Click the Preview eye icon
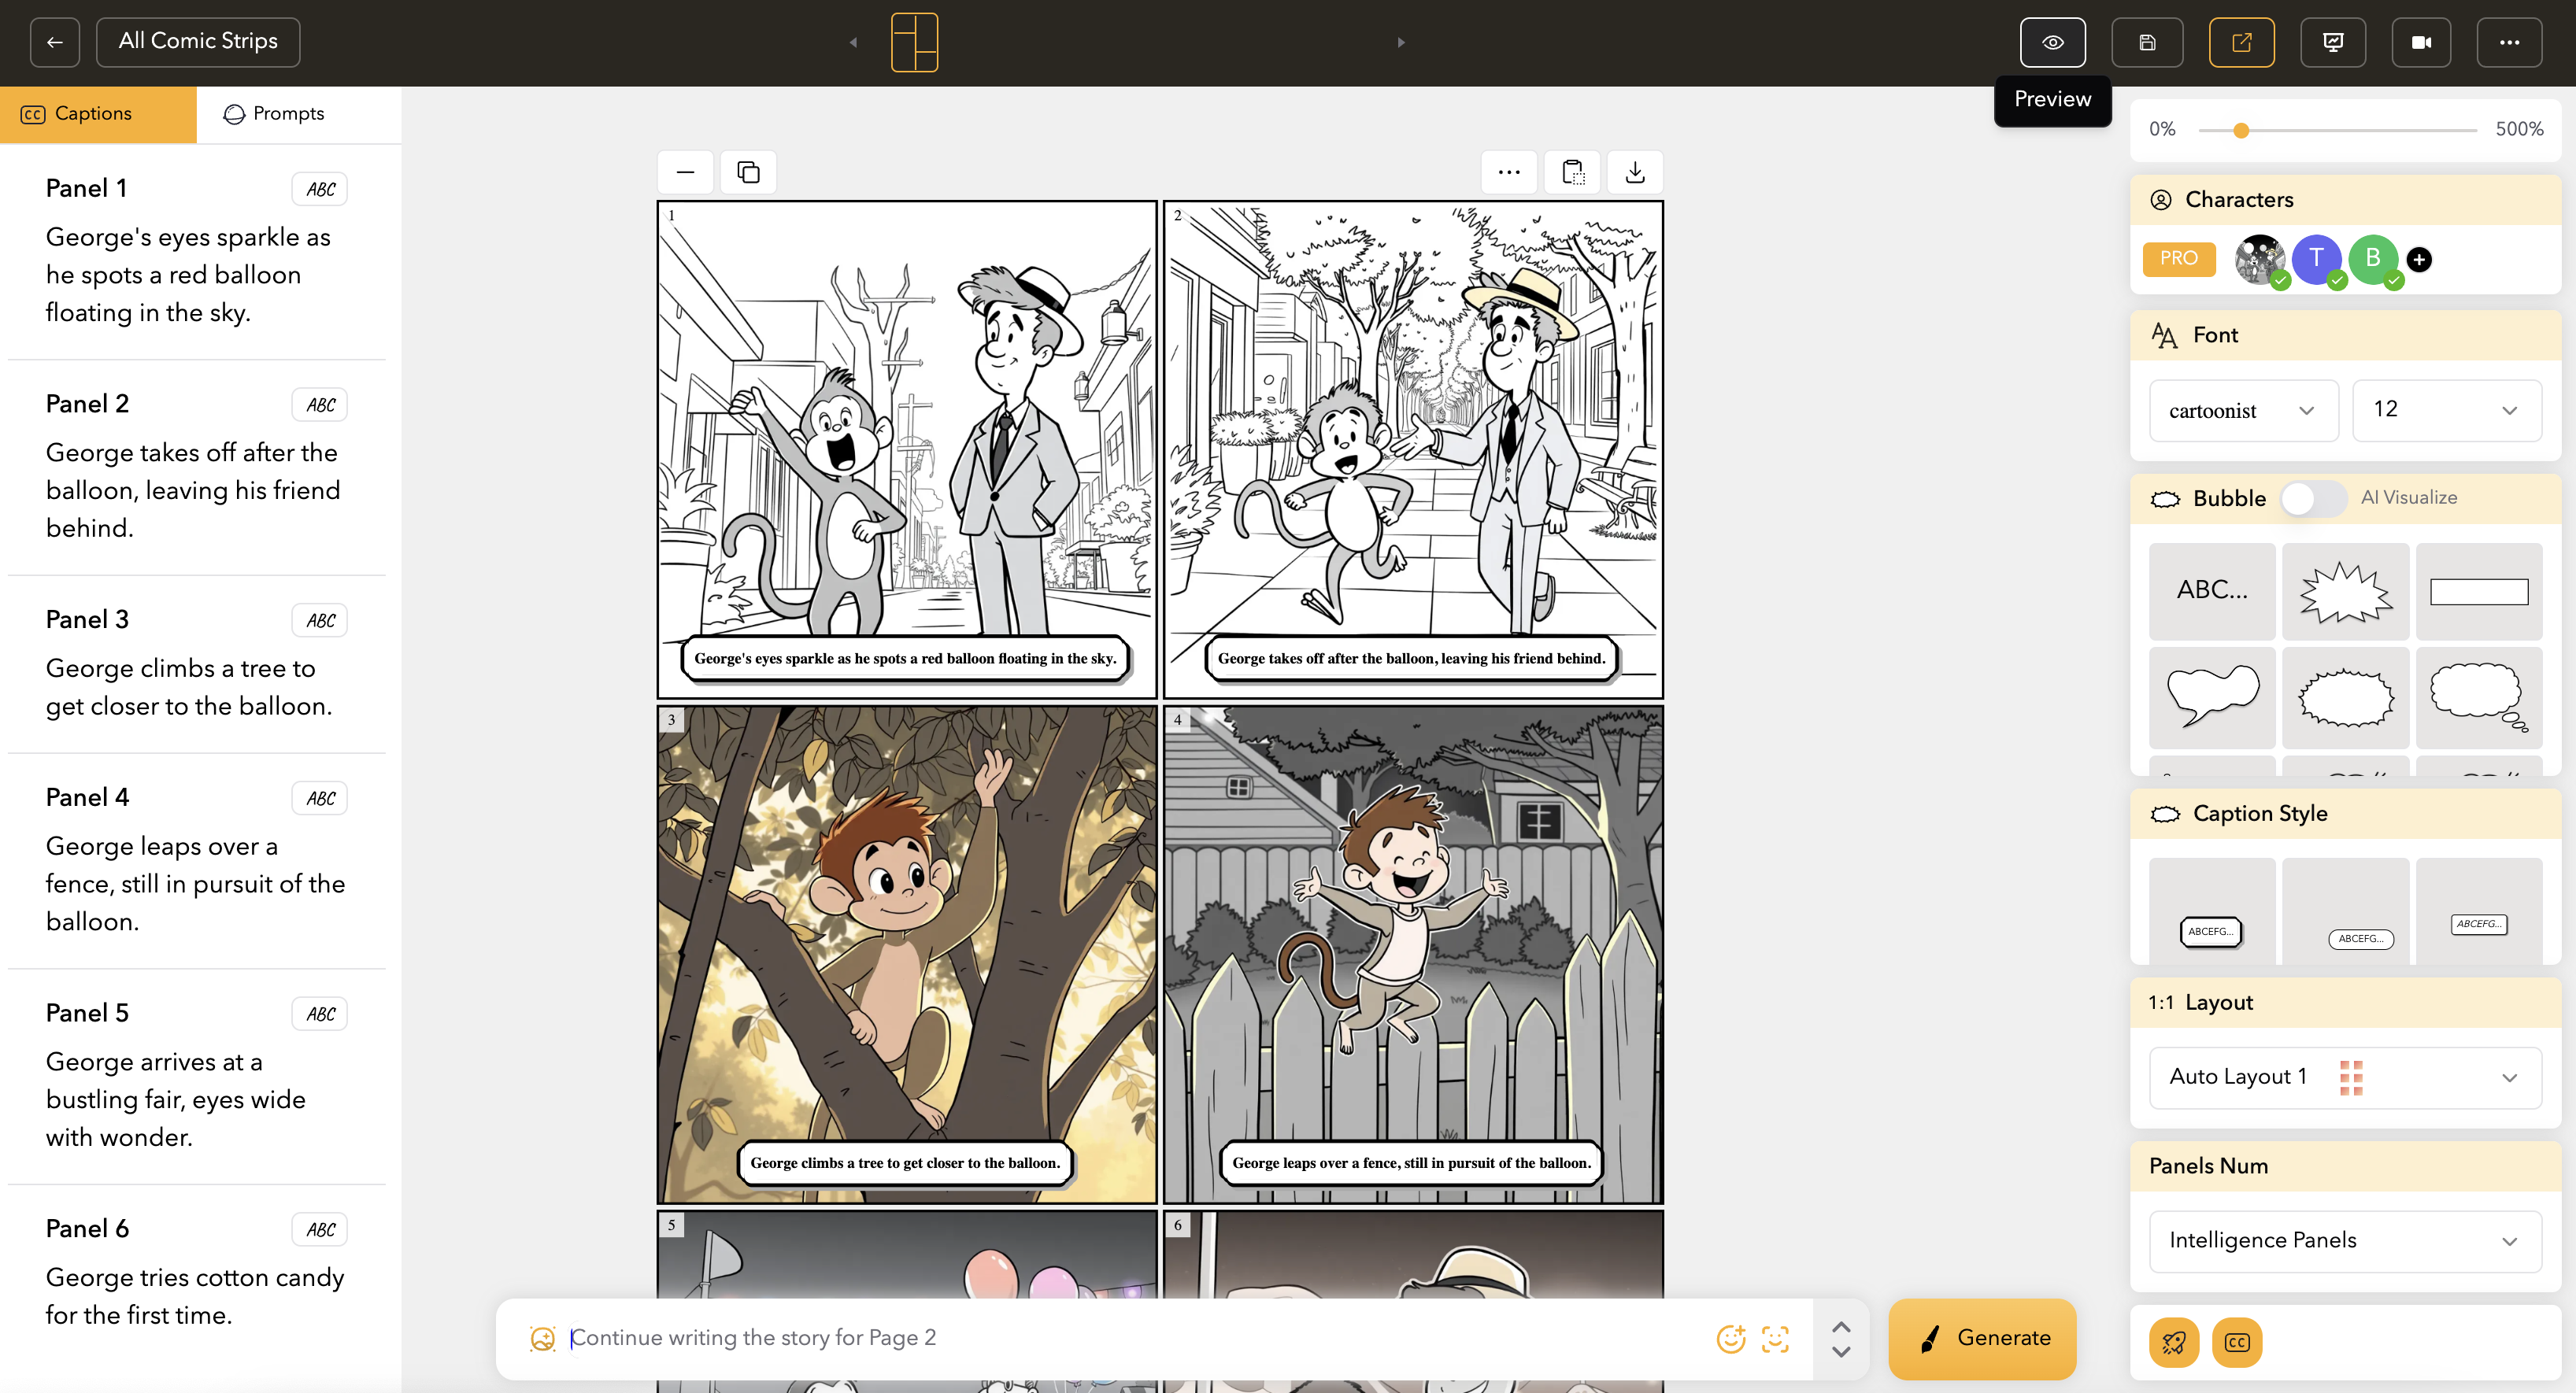 (2052, 42)
